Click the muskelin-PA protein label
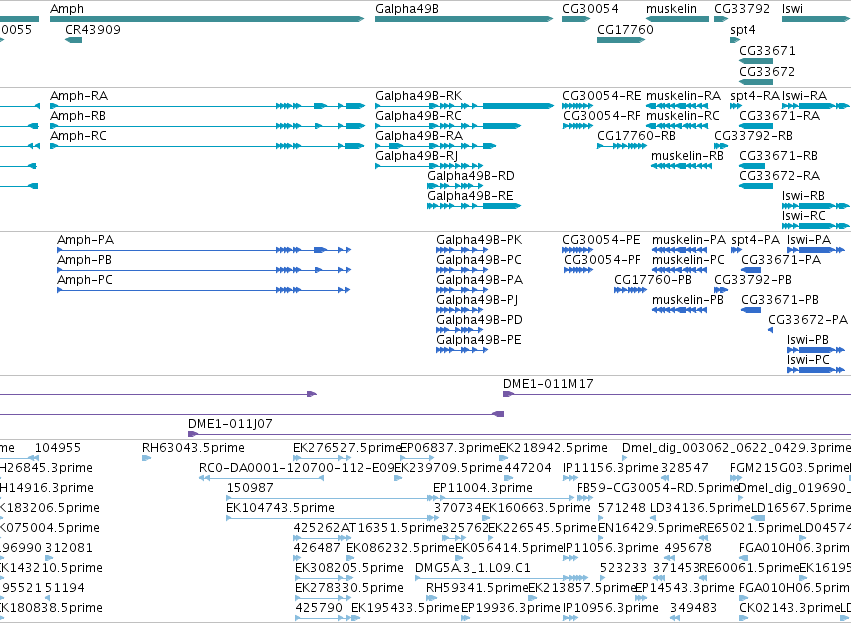 [689, 240]
